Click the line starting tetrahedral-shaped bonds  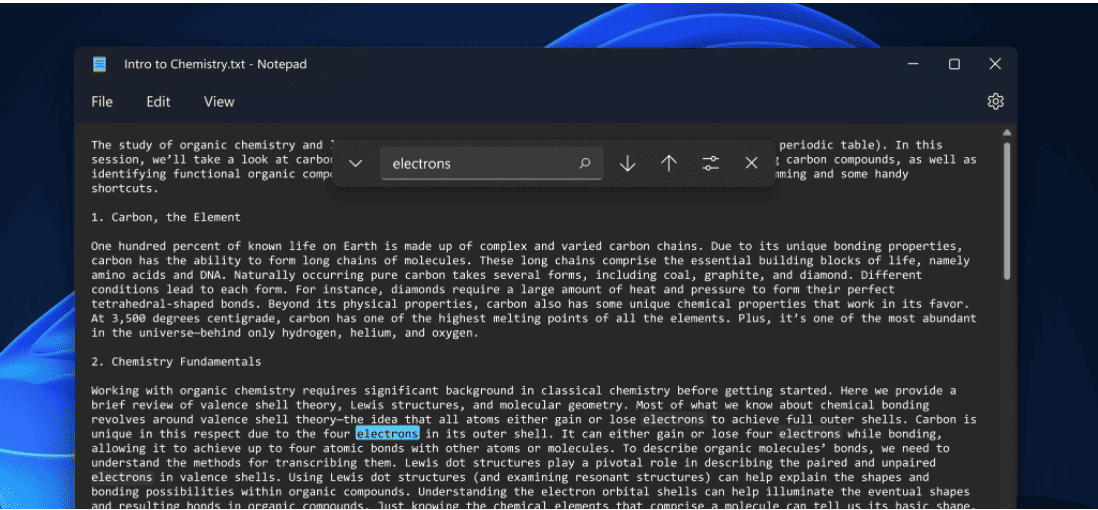pyautogui.click(x=531, y=304)
